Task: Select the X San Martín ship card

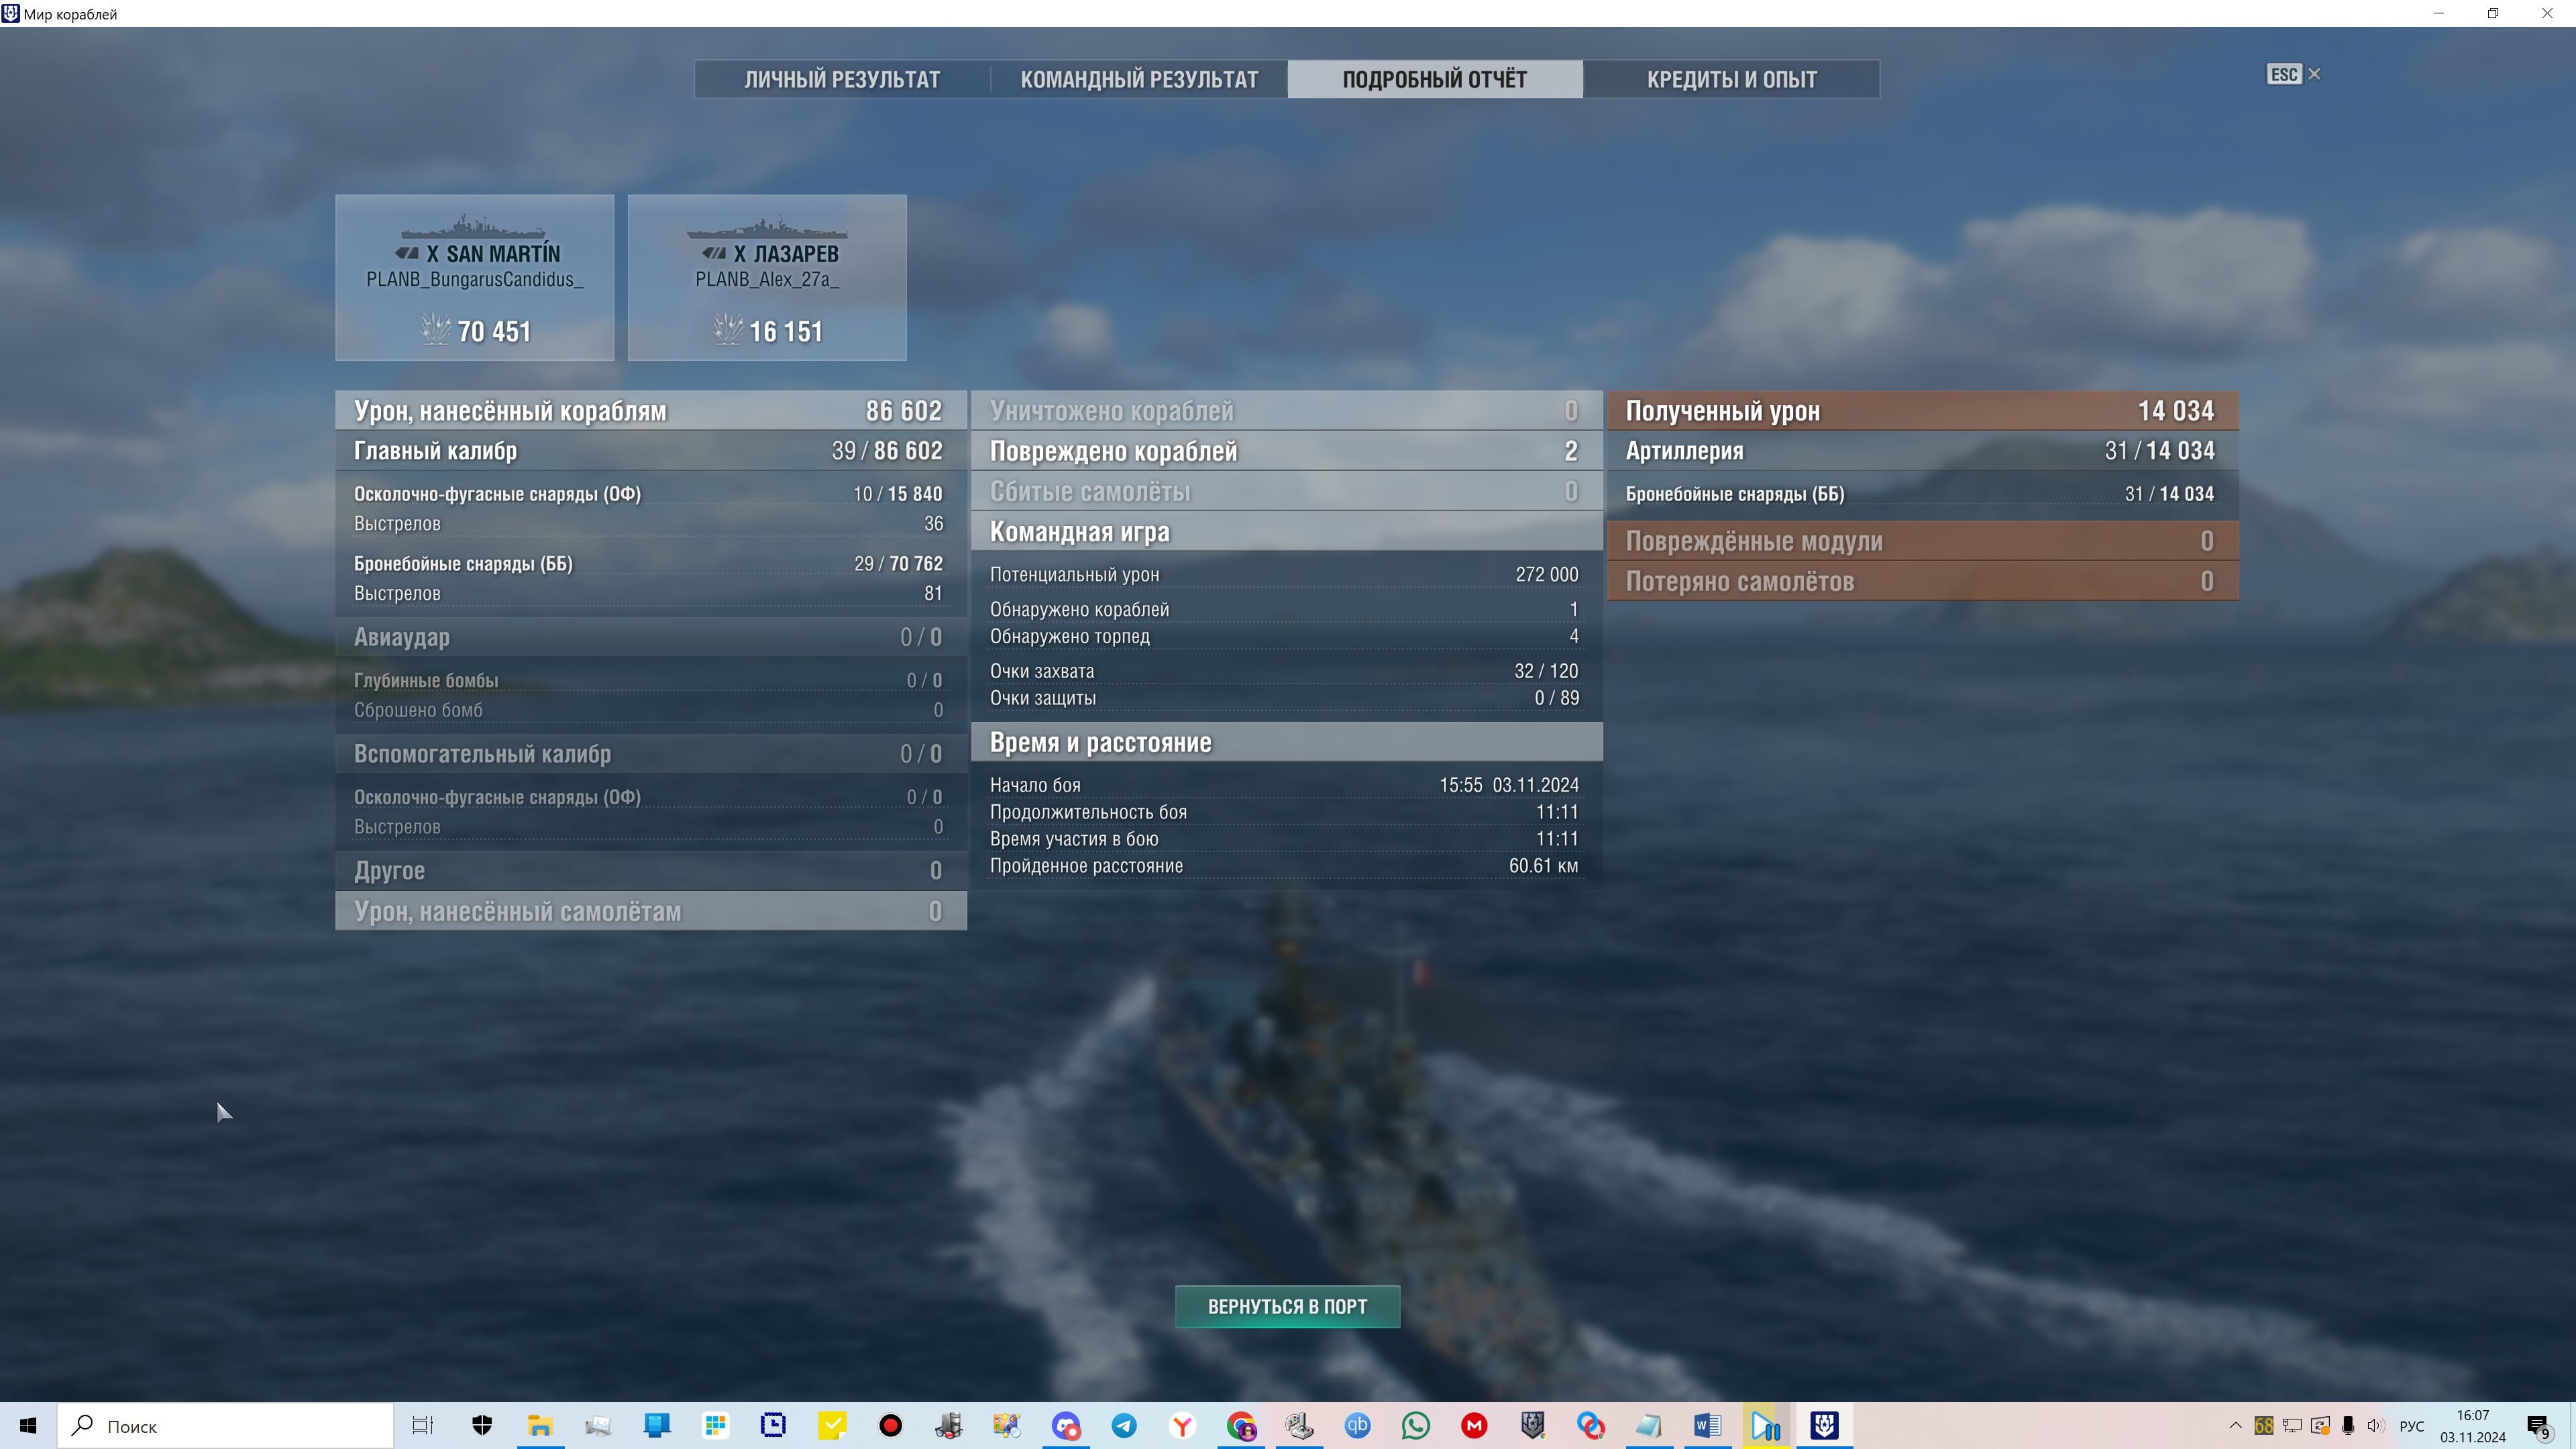Action: click(x=475, y=277)
